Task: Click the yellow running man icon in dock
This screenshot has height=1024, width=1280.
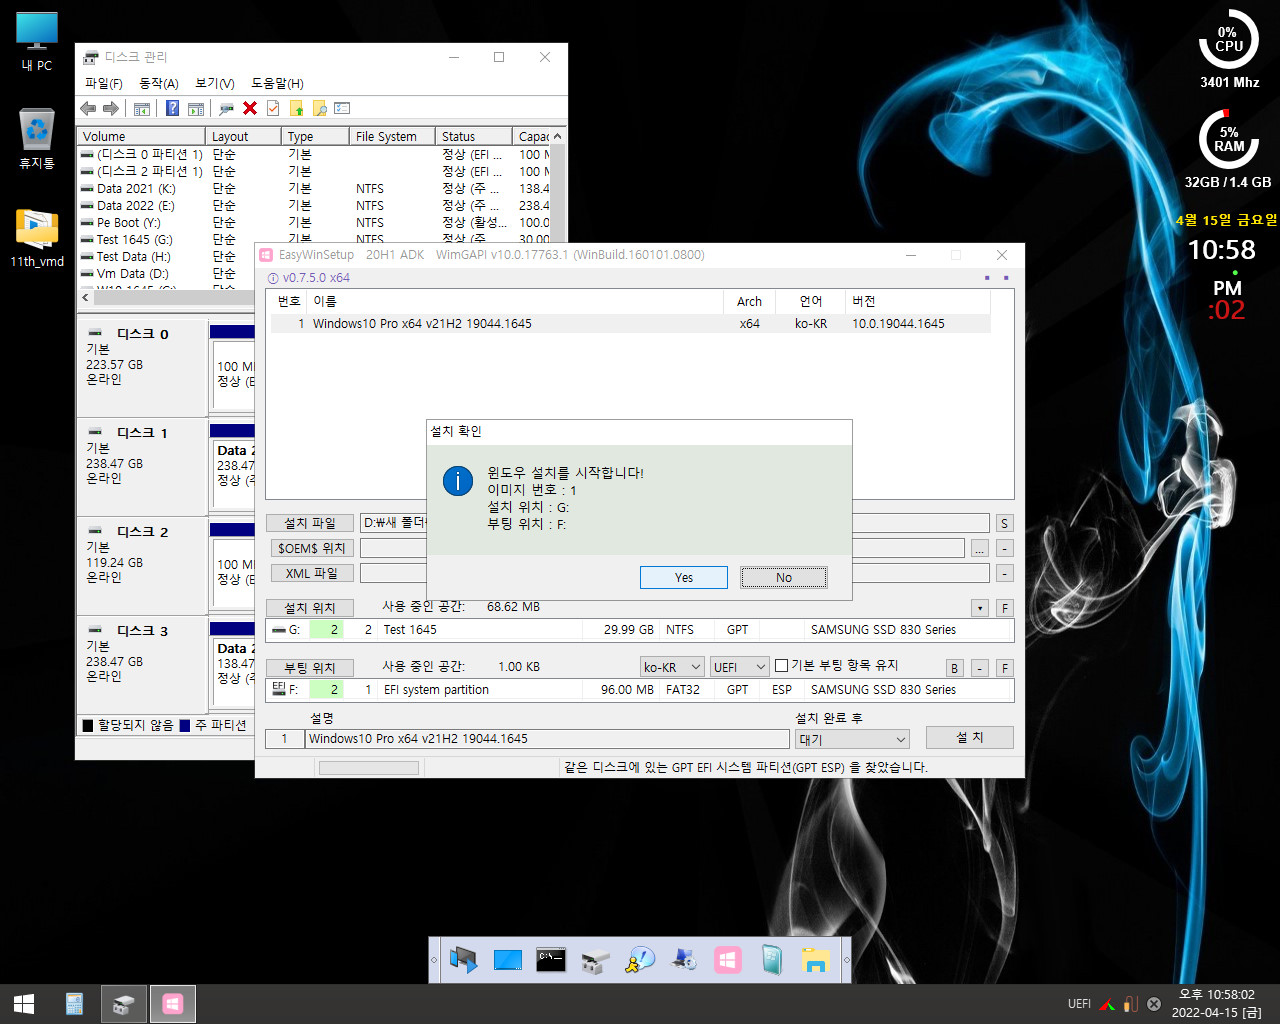Action: [x=640, y=960]
